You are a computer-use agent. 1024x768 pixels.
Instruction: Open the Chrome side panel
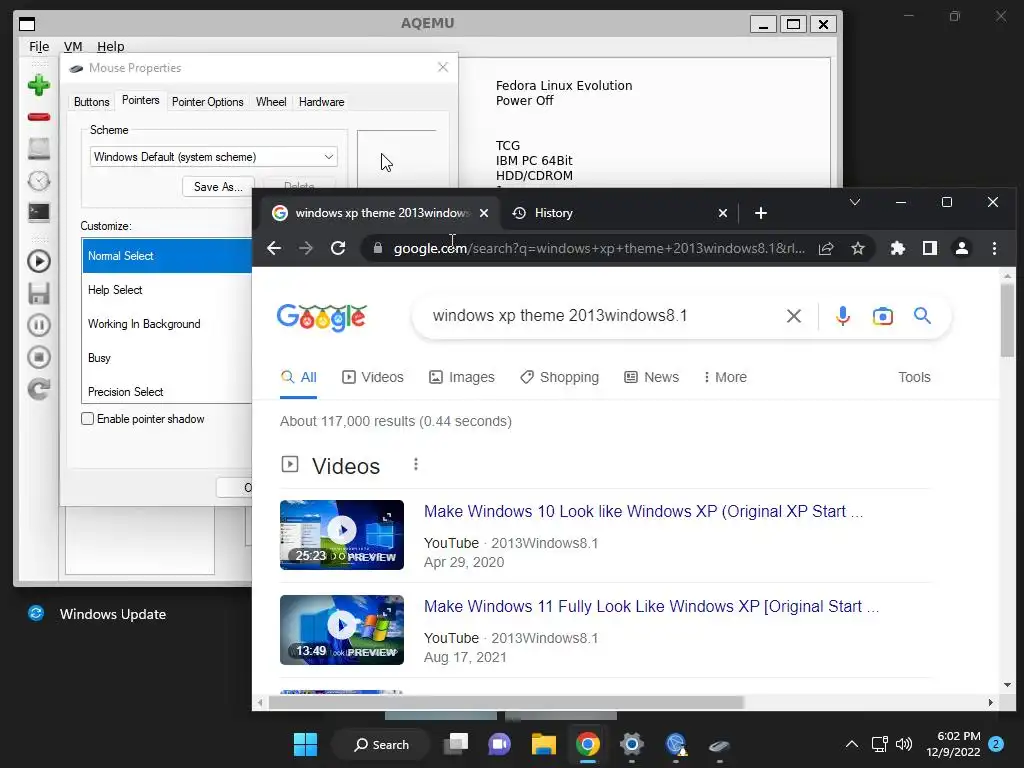[930, 248]
